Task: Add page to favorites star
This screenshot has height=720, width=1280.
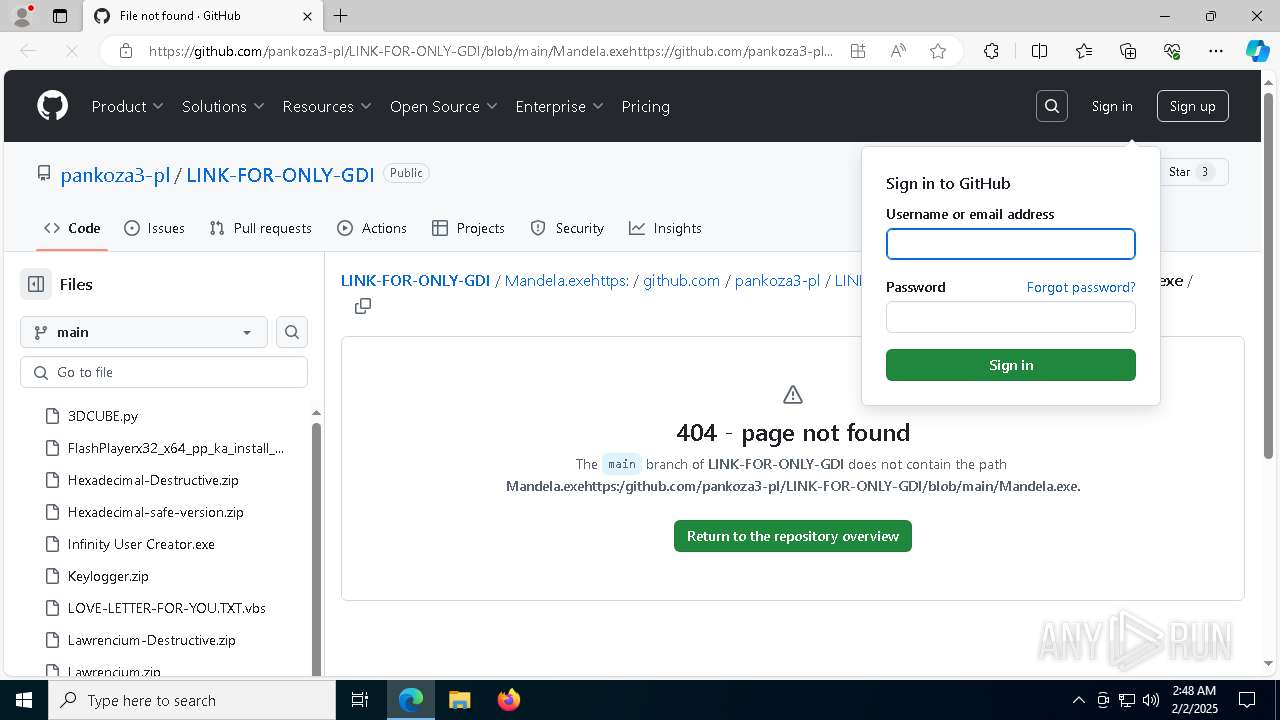Action: [x=938, y=51]
